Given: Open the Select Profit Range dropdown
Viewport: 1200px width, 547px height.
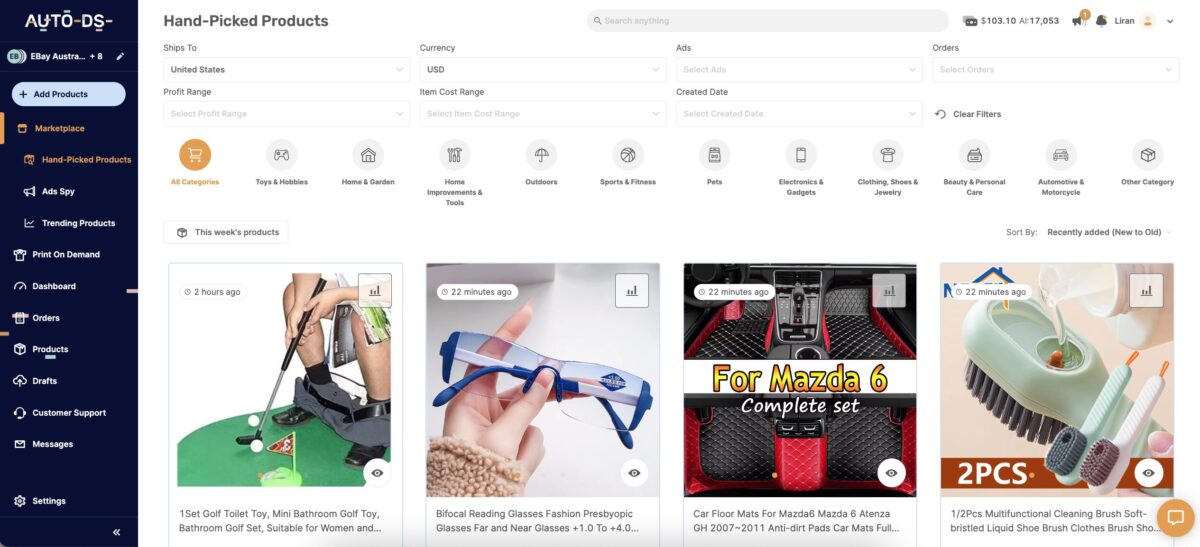Looking at the screenshot, I should tap(286, 114).
